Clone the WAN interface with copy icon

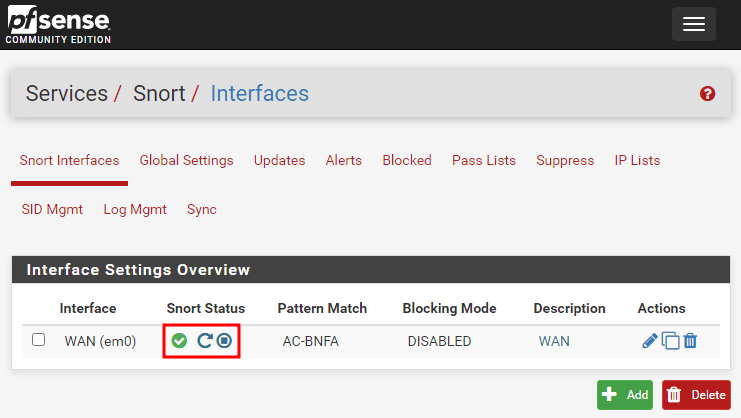(671, 341)
